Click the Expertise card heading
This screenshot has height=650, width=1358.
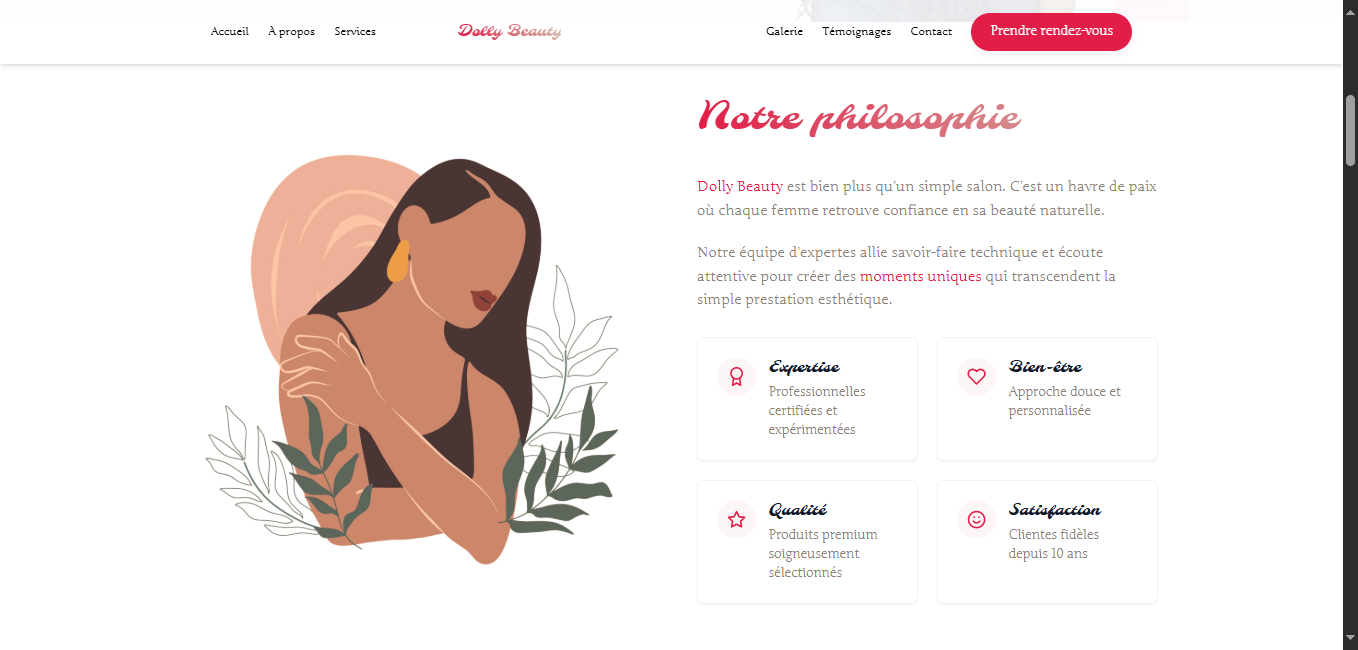click(805, 367)
